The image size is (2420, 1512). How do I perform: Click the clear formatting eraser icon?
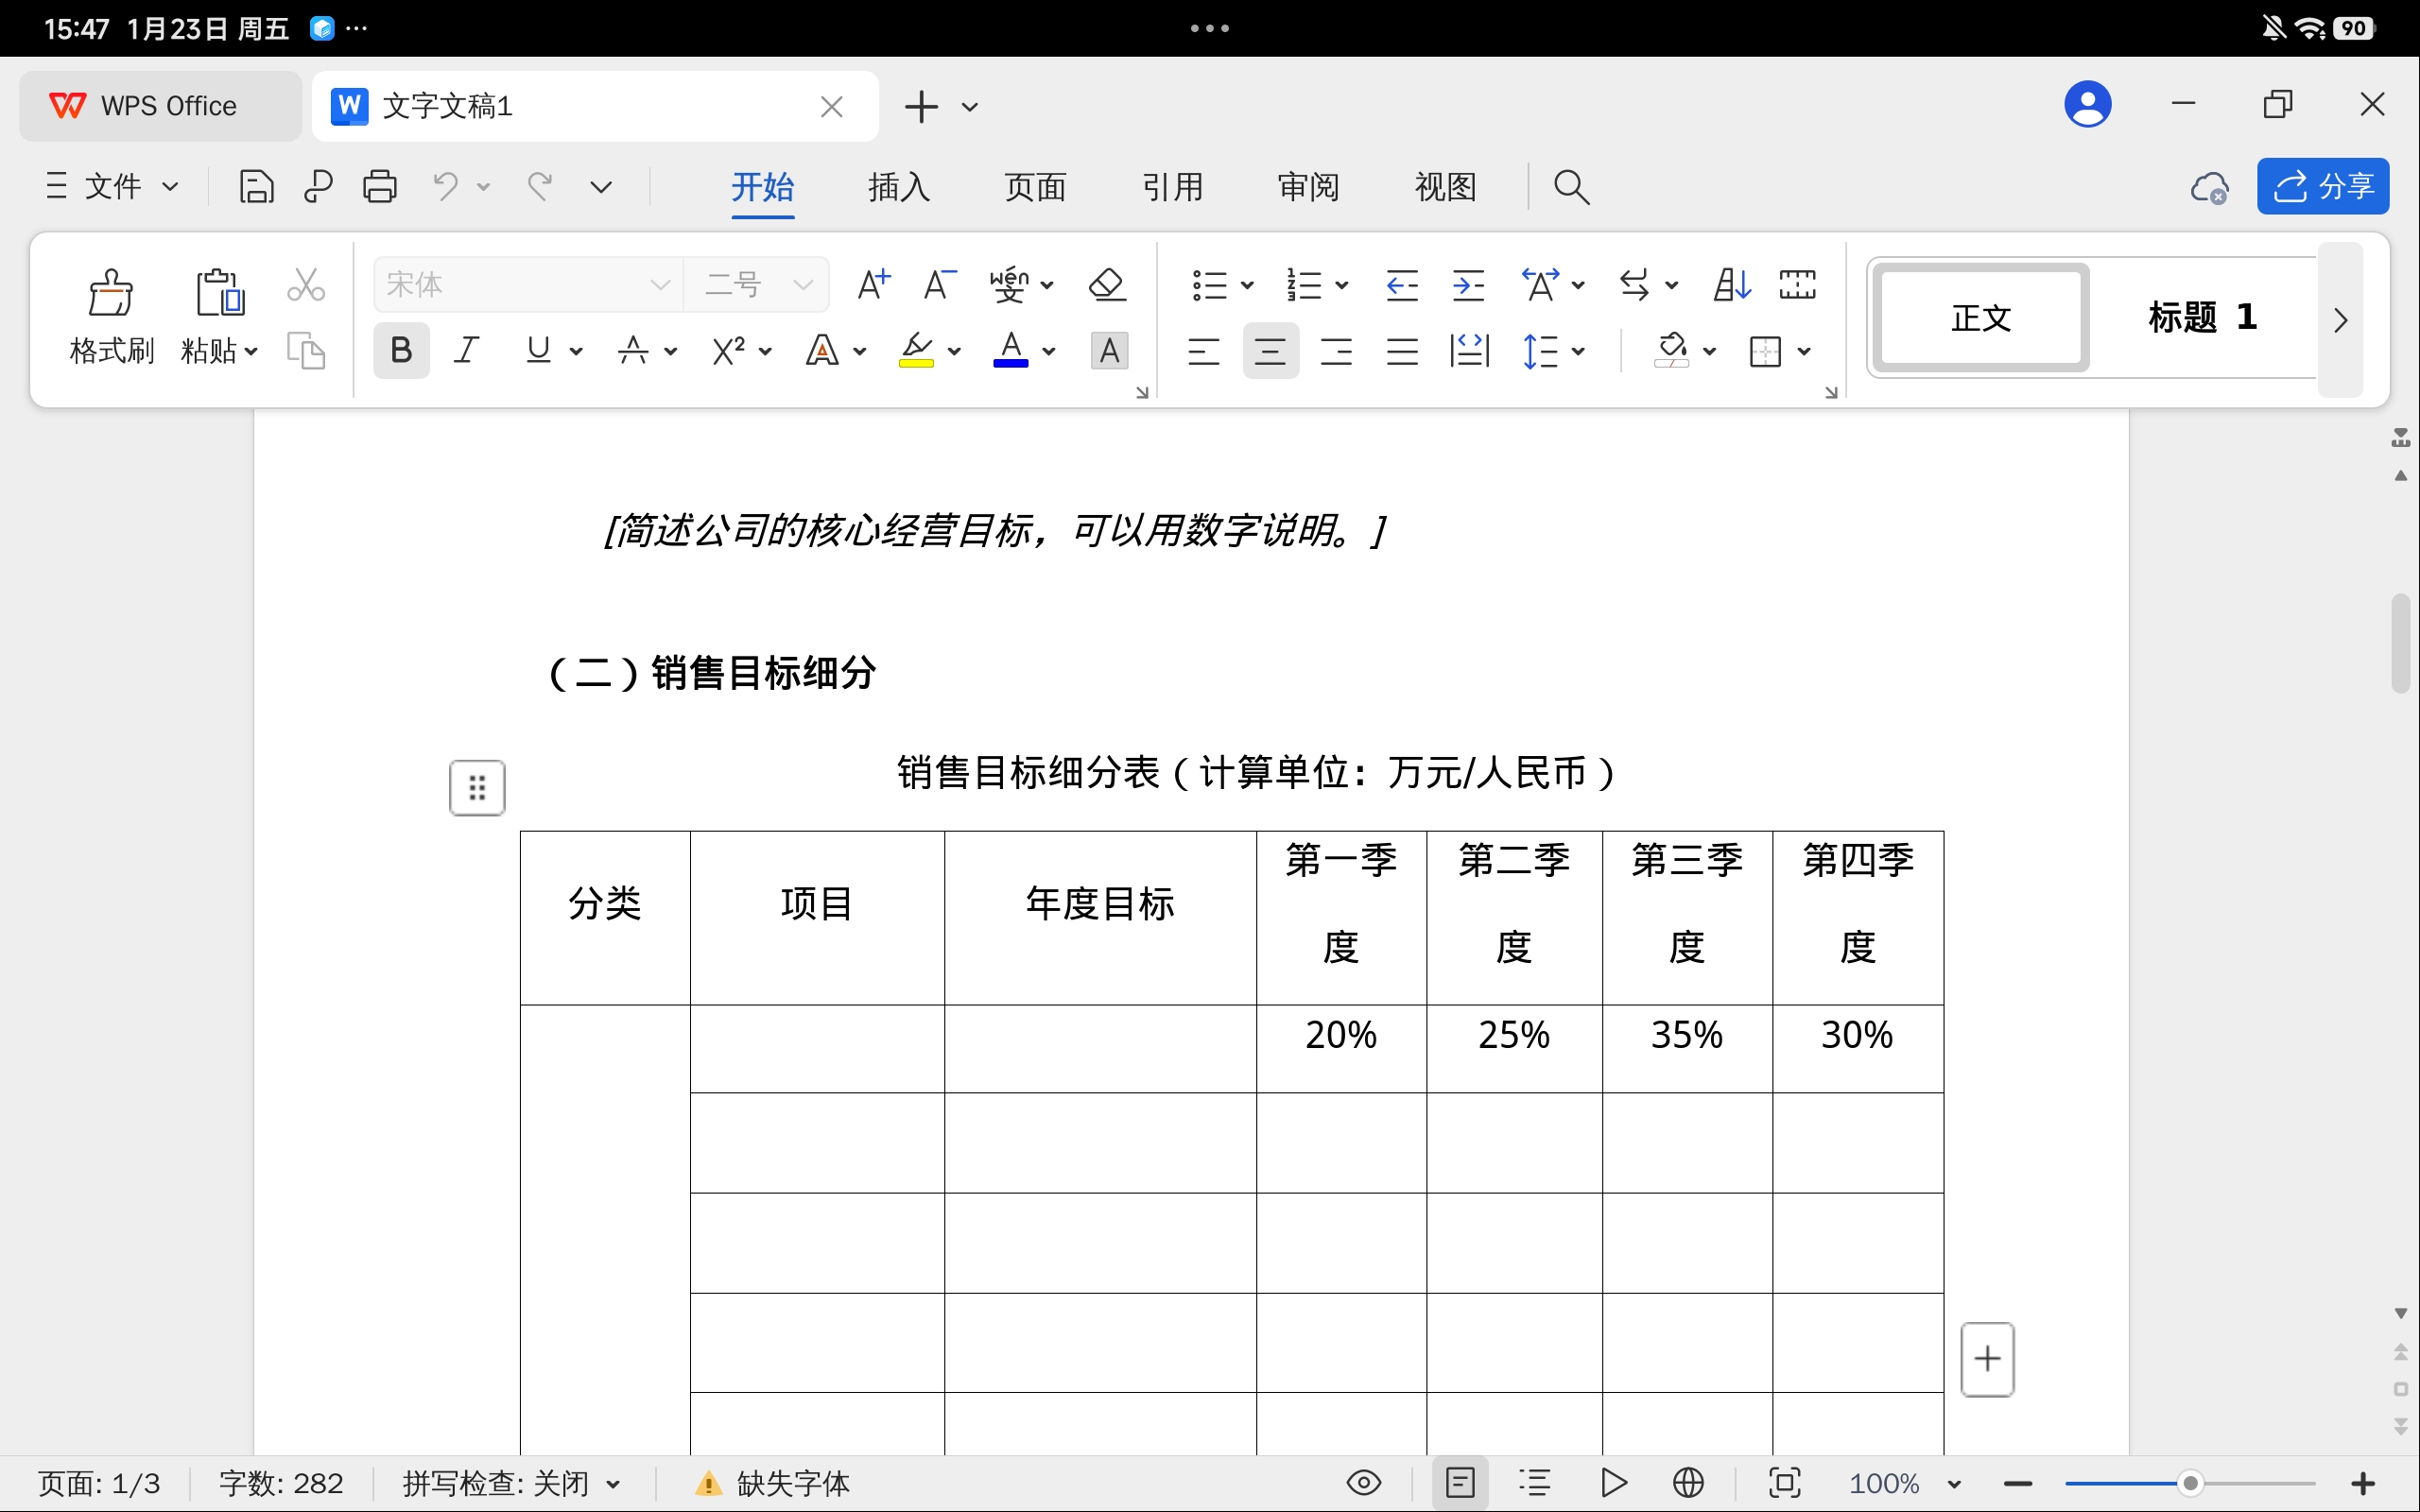(x=1107, y=285)
